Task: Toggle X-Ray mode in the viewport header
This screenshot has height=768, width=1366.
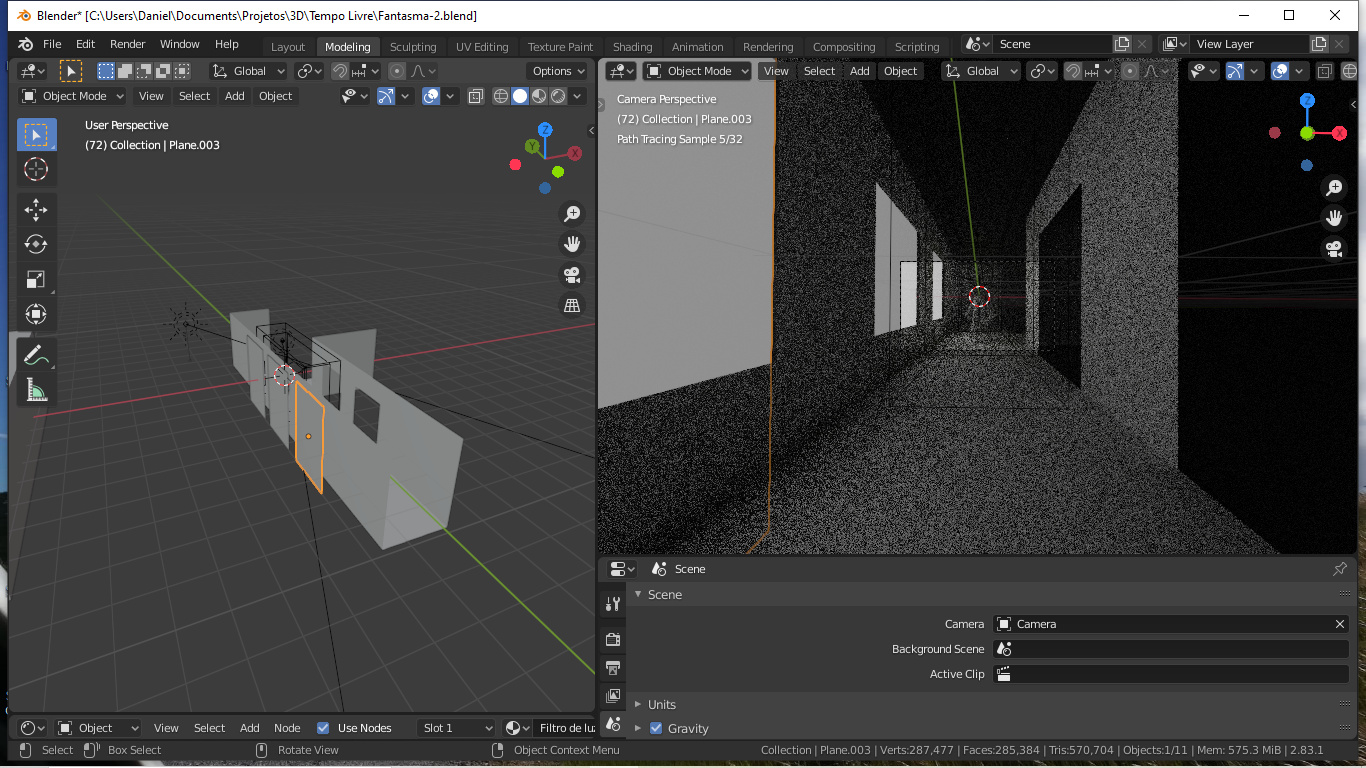Action: pyautogui.click(x=475, y=95)
